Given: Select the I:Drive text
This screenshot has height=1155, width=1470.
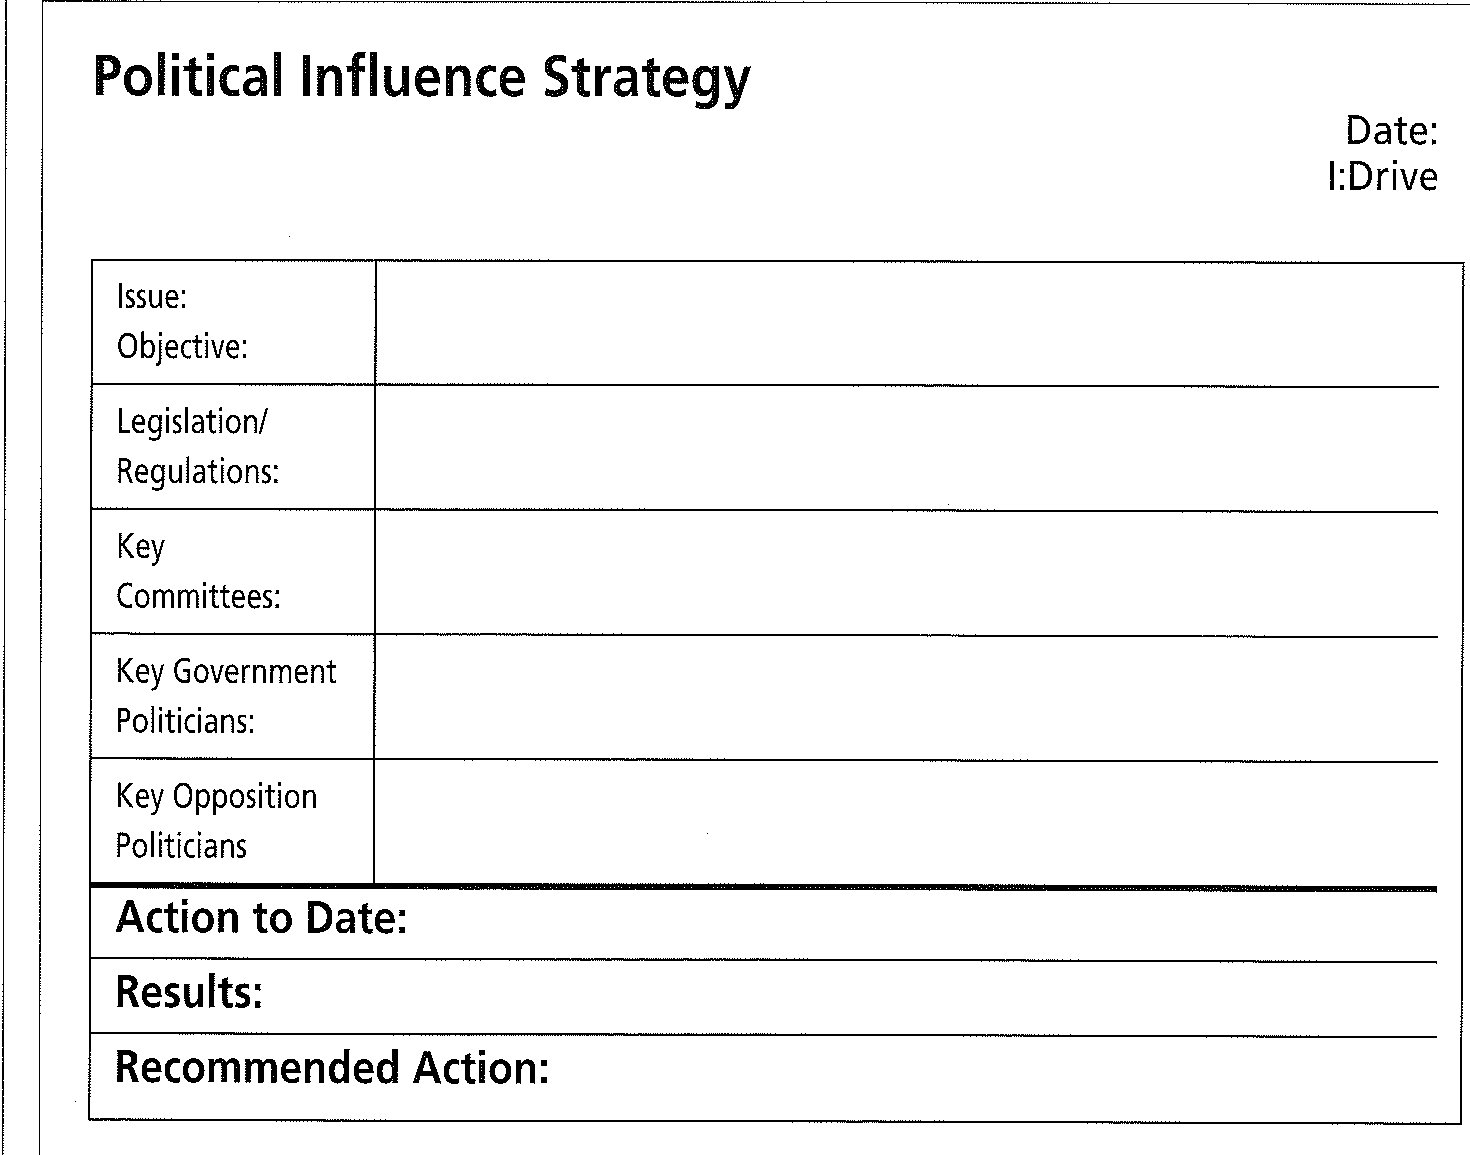Looking at the screenshot, I should click(x=1382, y=177).
